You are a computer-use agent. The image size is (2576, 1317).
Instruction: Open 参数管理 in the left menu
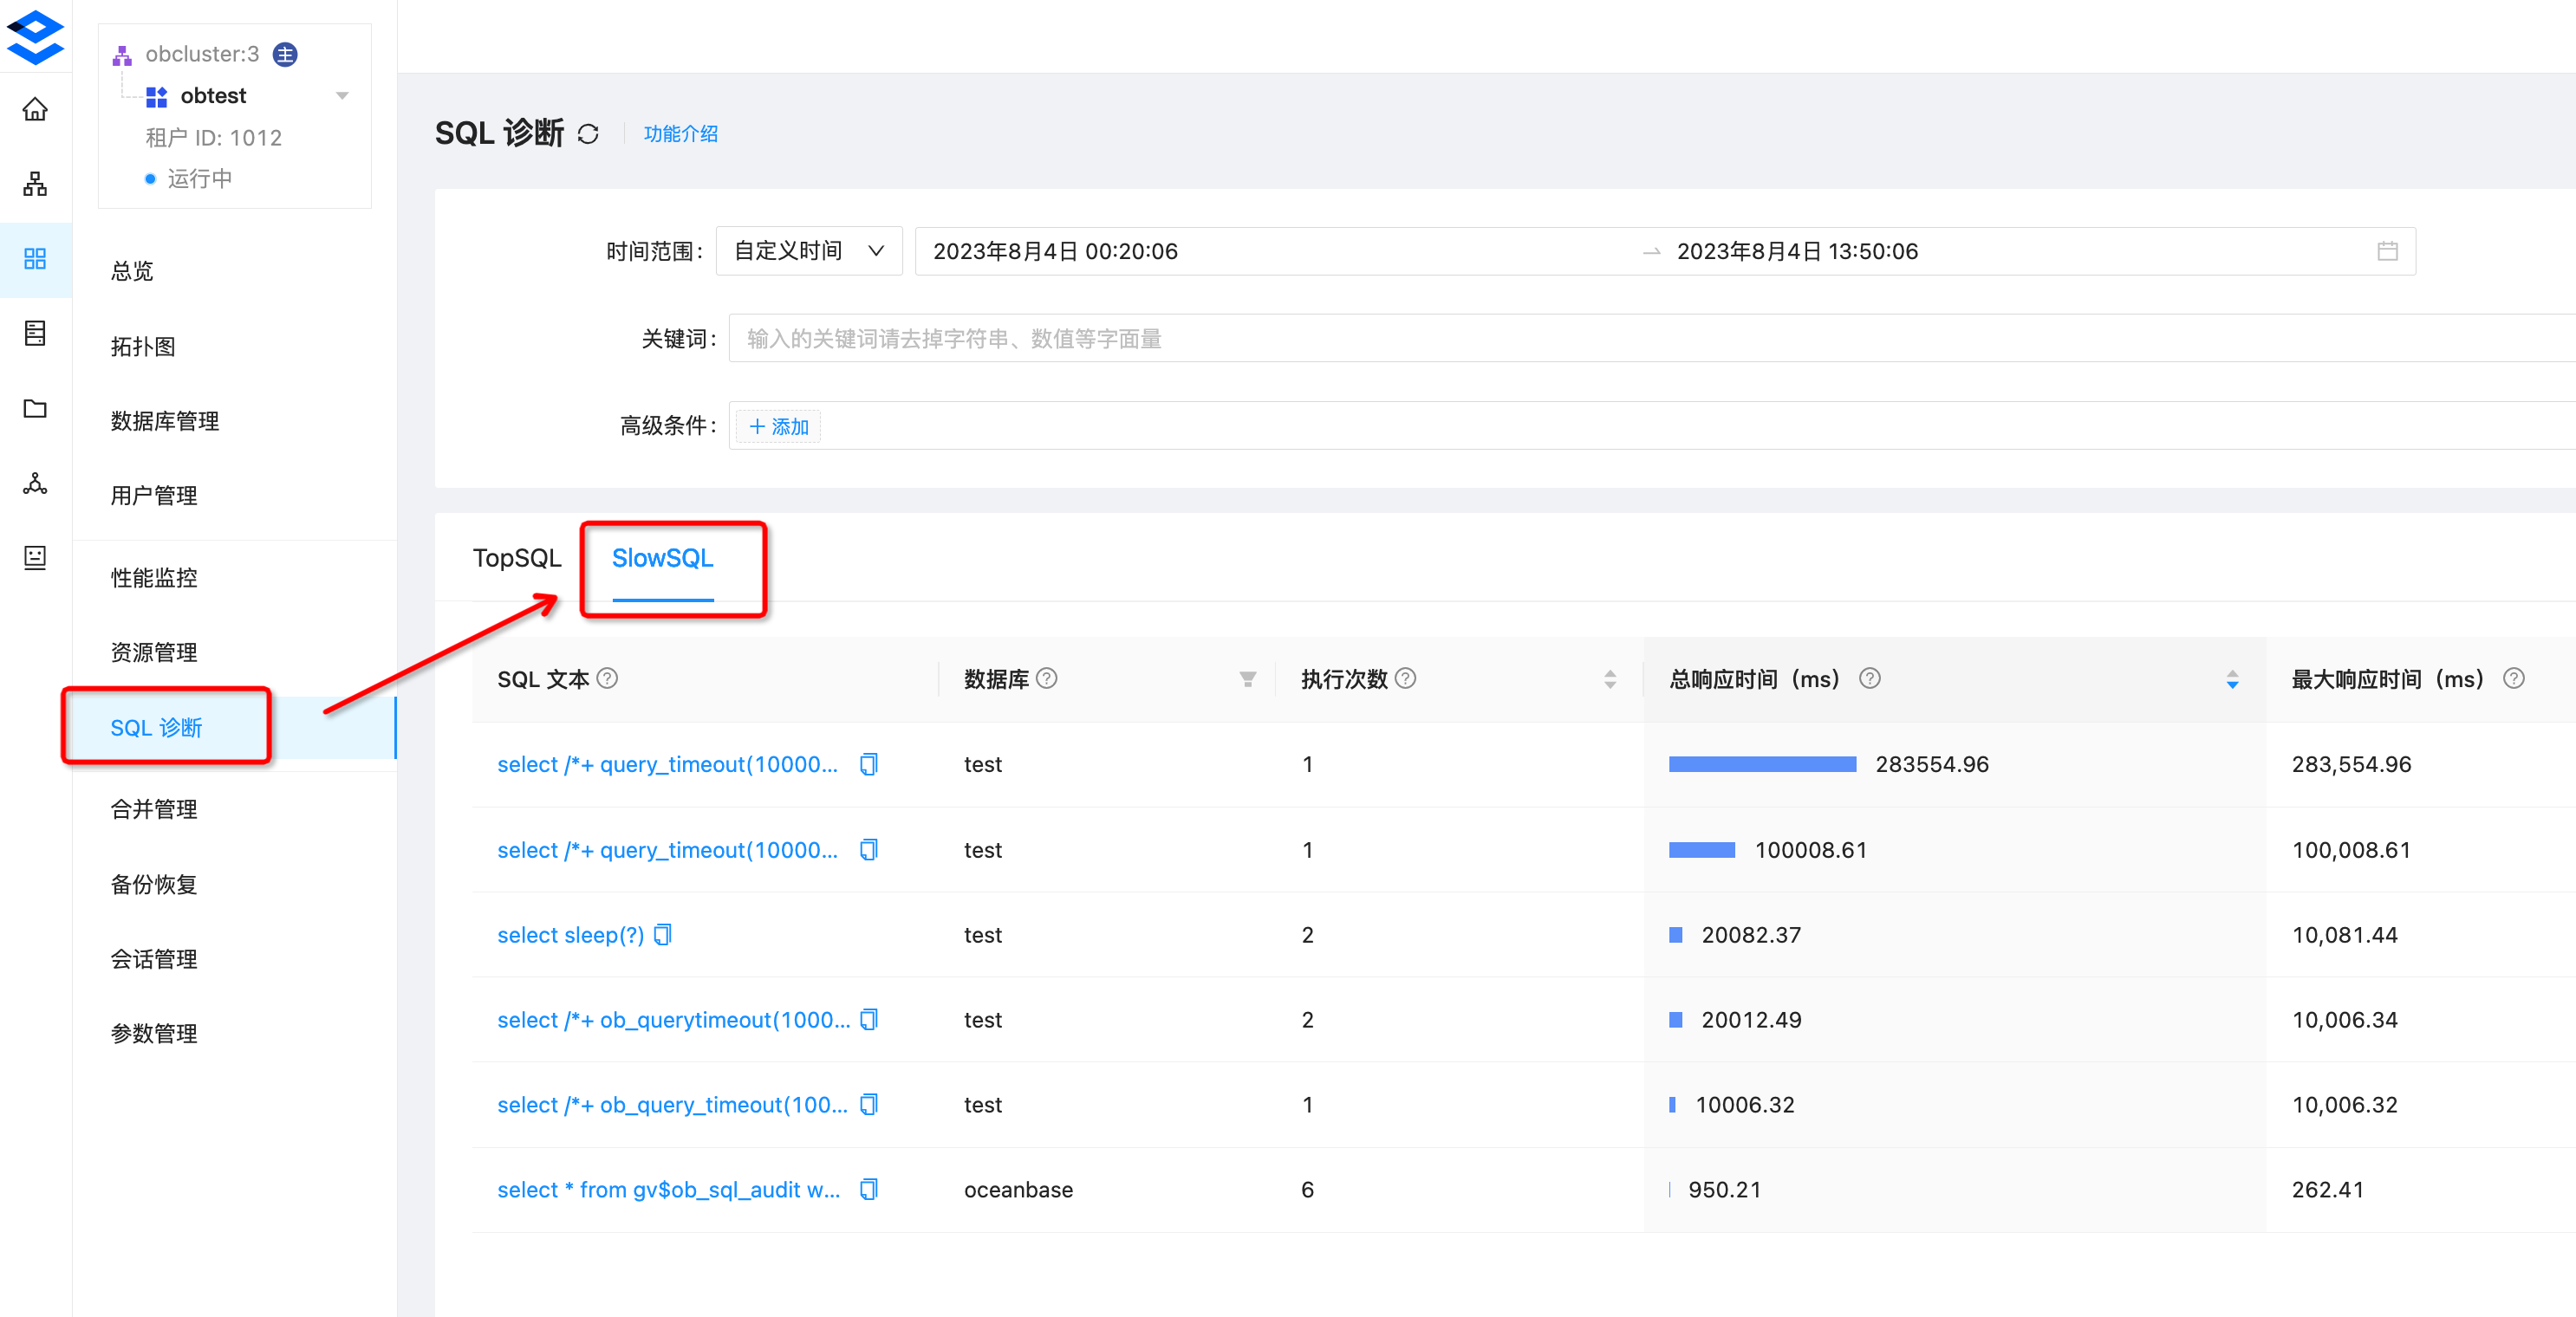[154, 1033]
